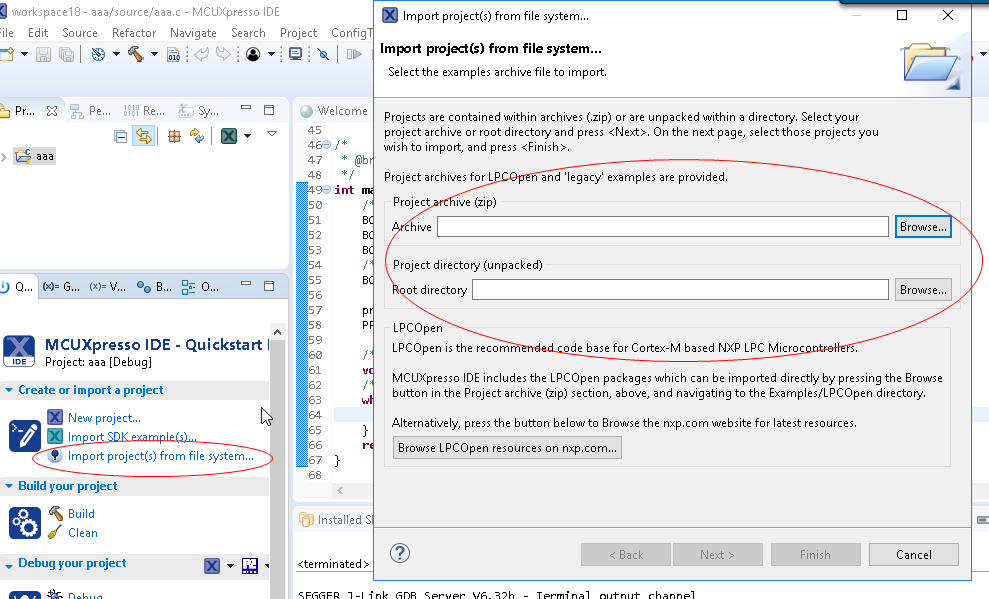Open the Navigate menu
The image size is (989, 599).
[x=193, y=33]
